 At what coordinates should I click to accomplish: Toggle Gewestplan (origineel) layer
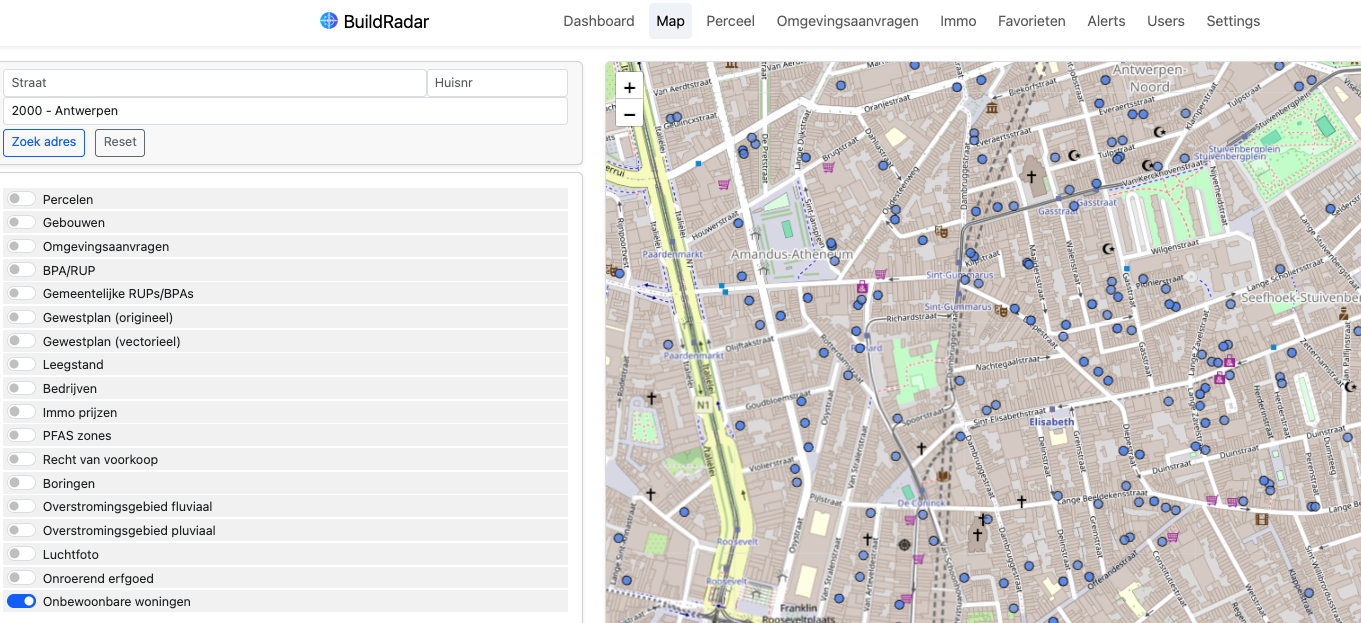pos(21,317)
